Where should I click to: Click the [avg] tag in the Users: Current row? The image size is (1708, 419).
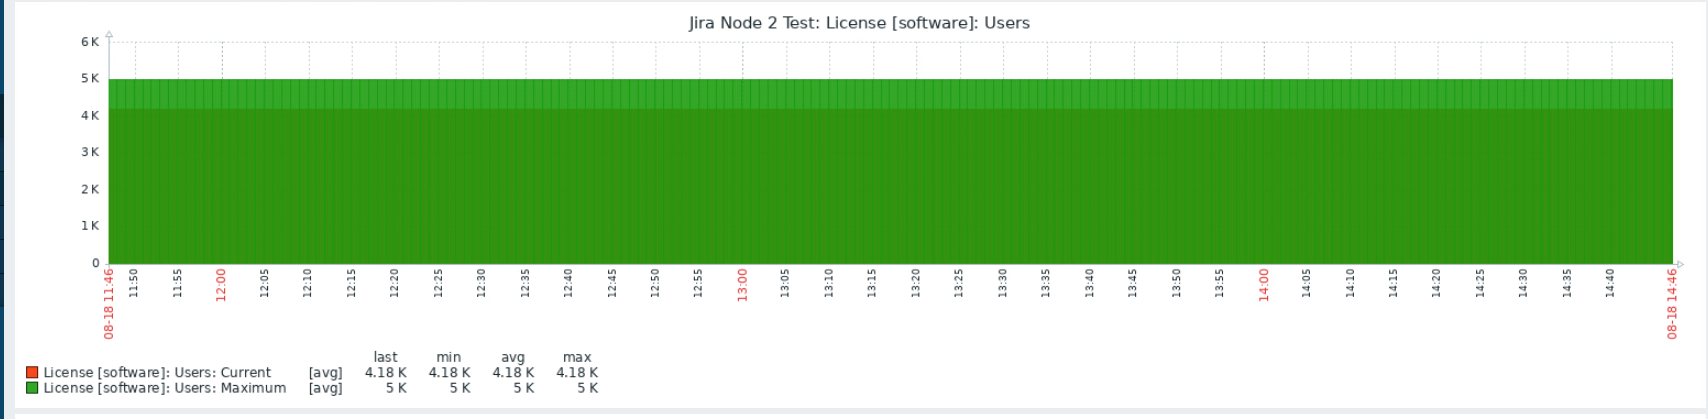pos(325,372)
